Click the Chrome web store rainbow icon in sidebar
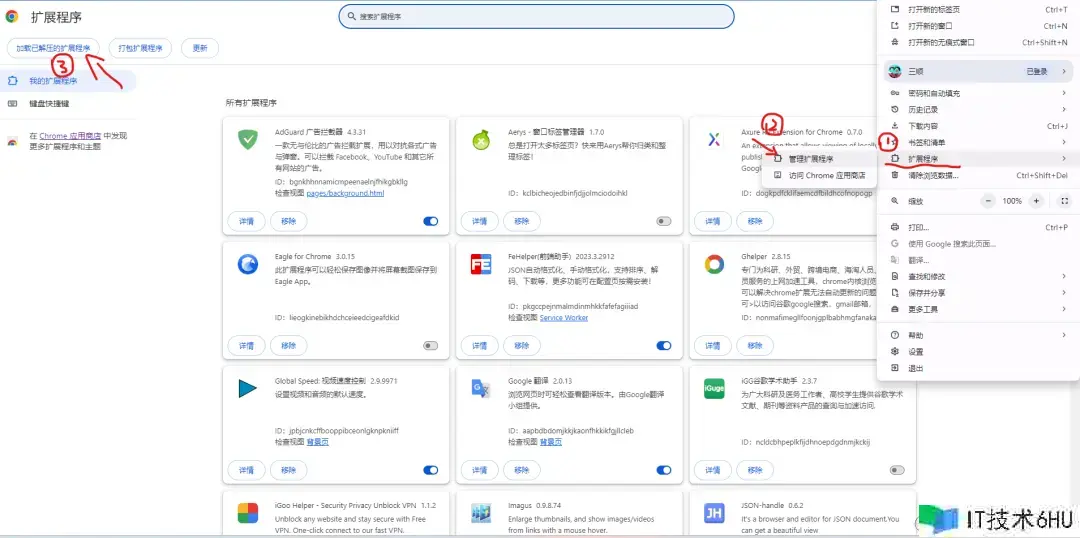Screen dimensions: 1080x538 point(12,141)
